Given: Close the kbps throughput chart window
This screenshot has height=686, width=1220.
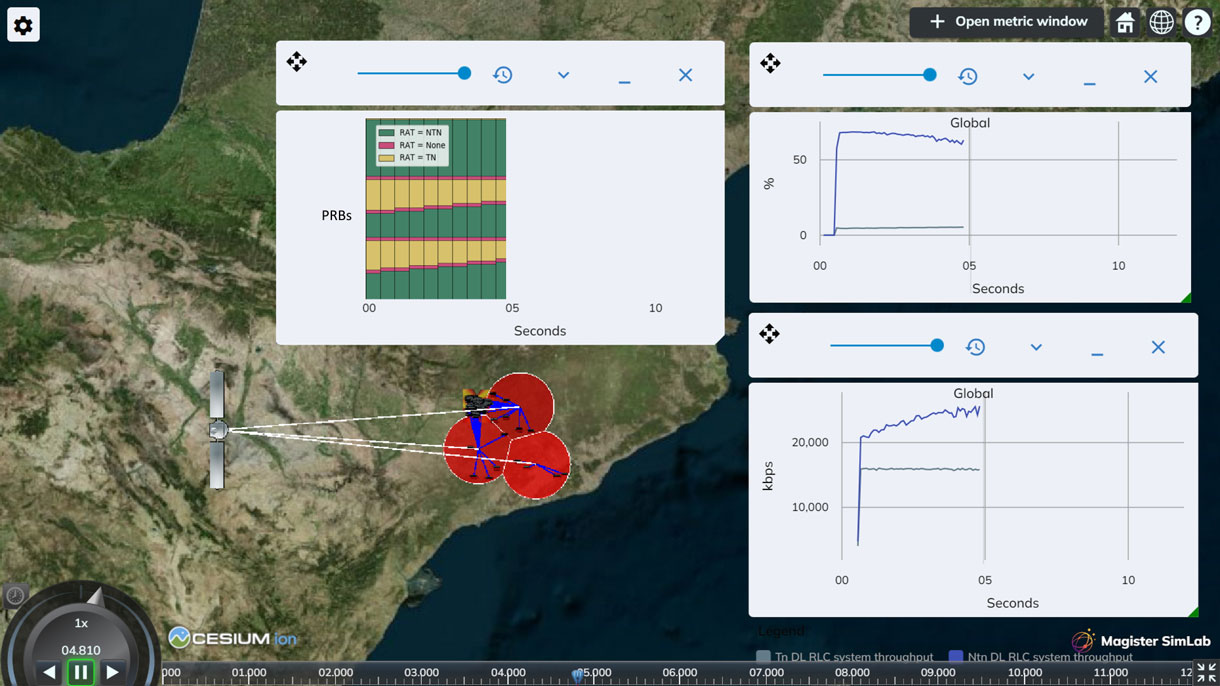Looking at the screenshot, I should [1158, 347].
